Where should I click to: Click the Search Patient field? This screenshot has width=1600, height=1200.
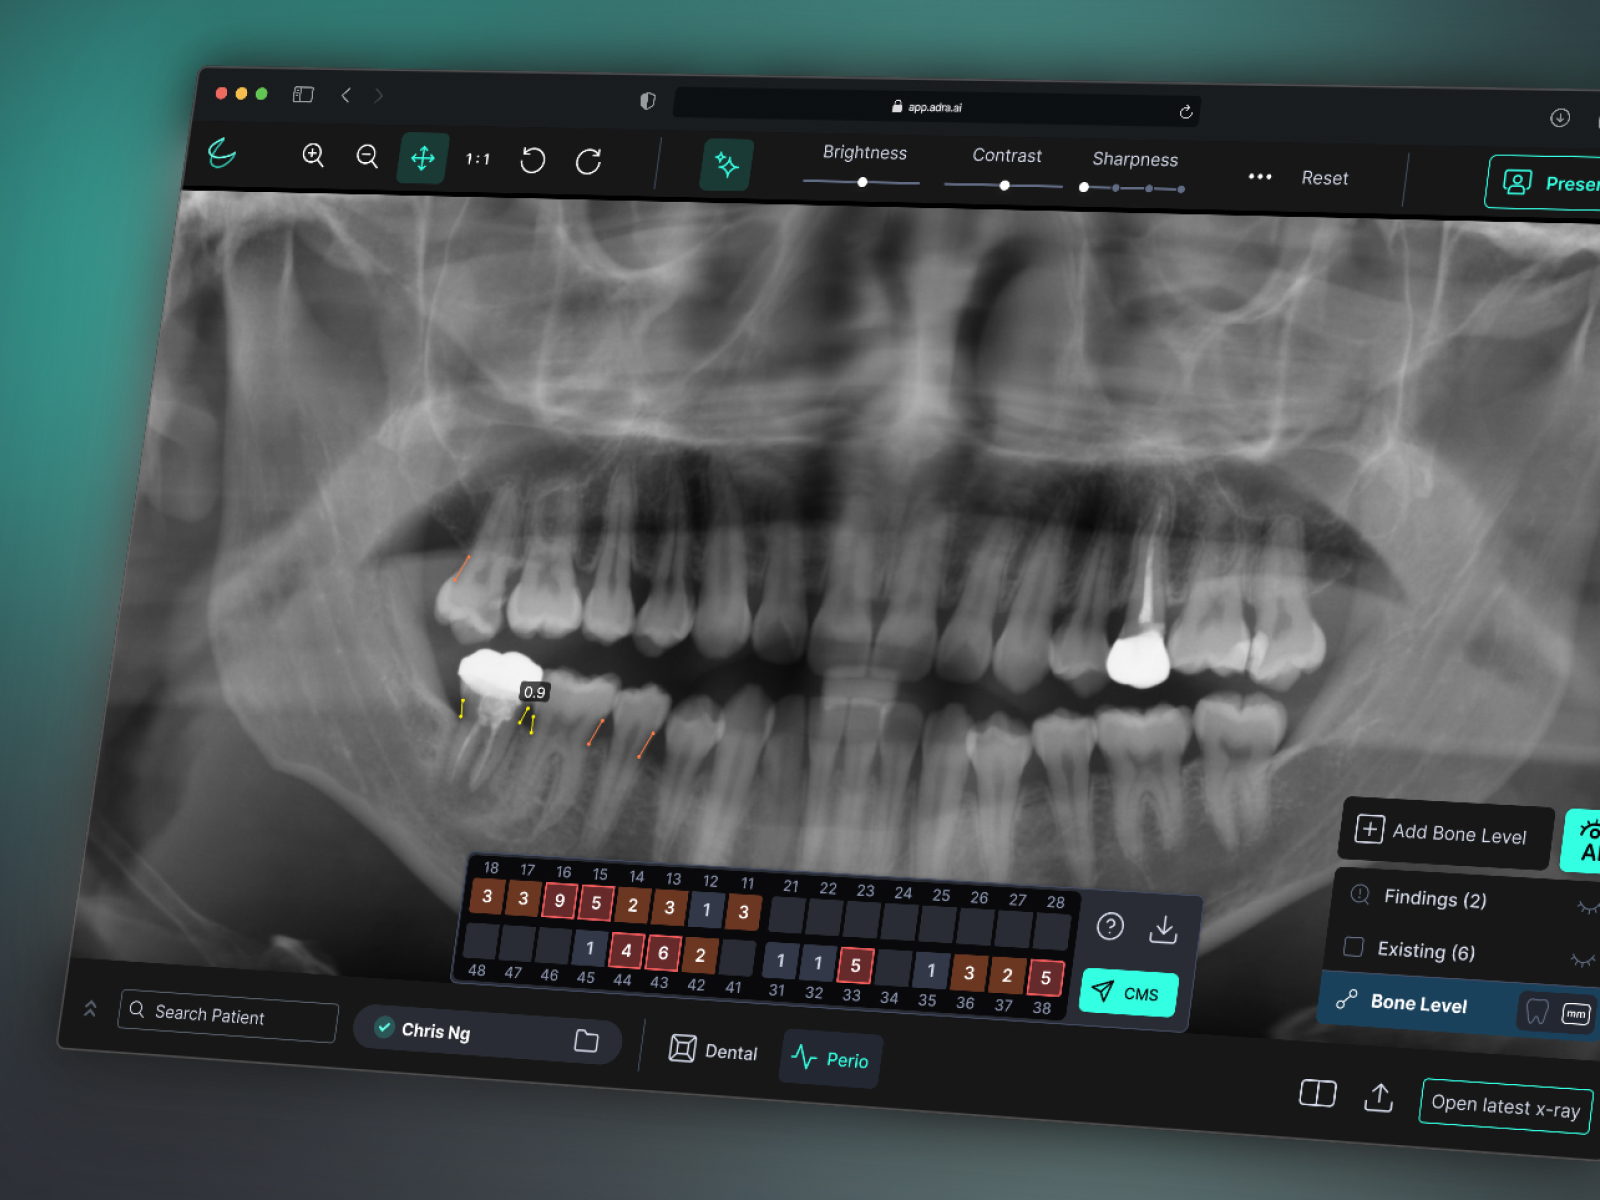(x=228, y=1015)
